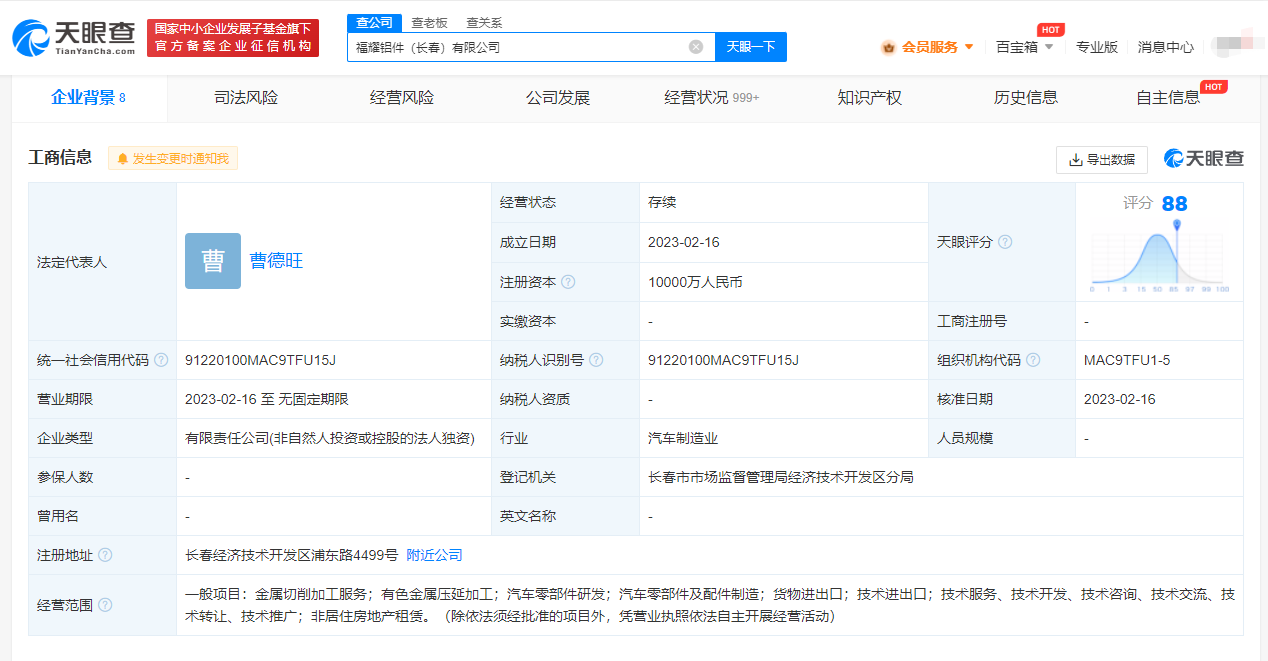Viewport: 1268px width, 661px height.
Task: Select the address 长春经济技术开发区浦东路4499号
Action: click(x=291, y=555)
